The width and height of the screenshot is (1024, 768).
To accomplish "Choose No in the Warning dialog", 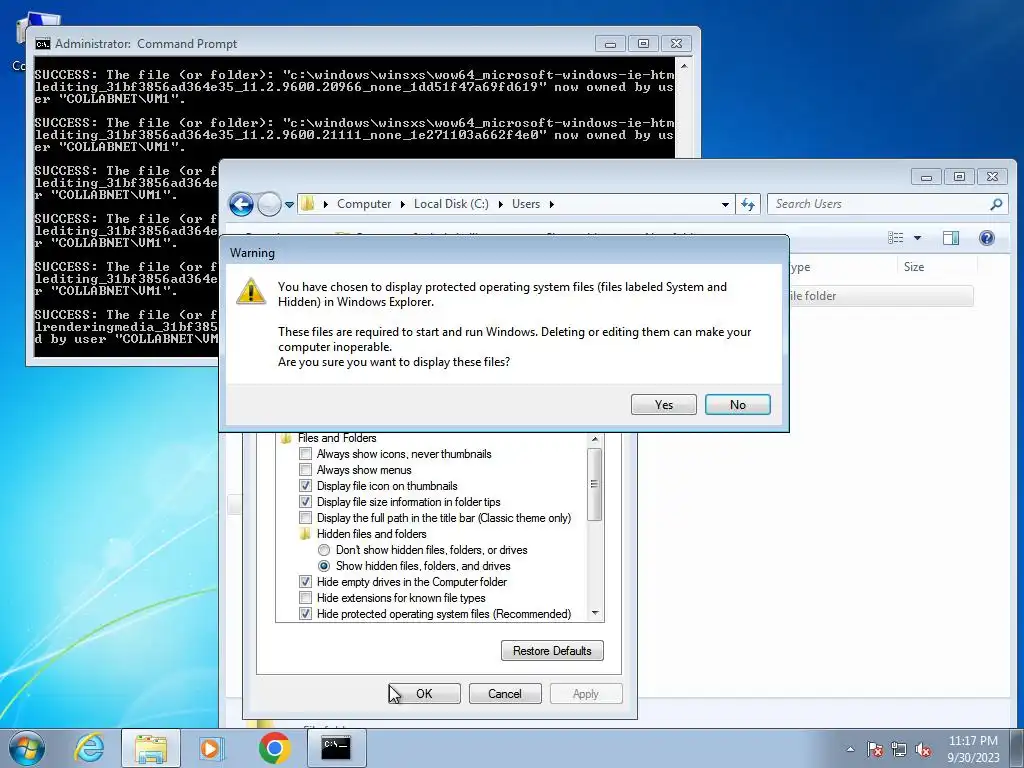I will pos(737,404).
